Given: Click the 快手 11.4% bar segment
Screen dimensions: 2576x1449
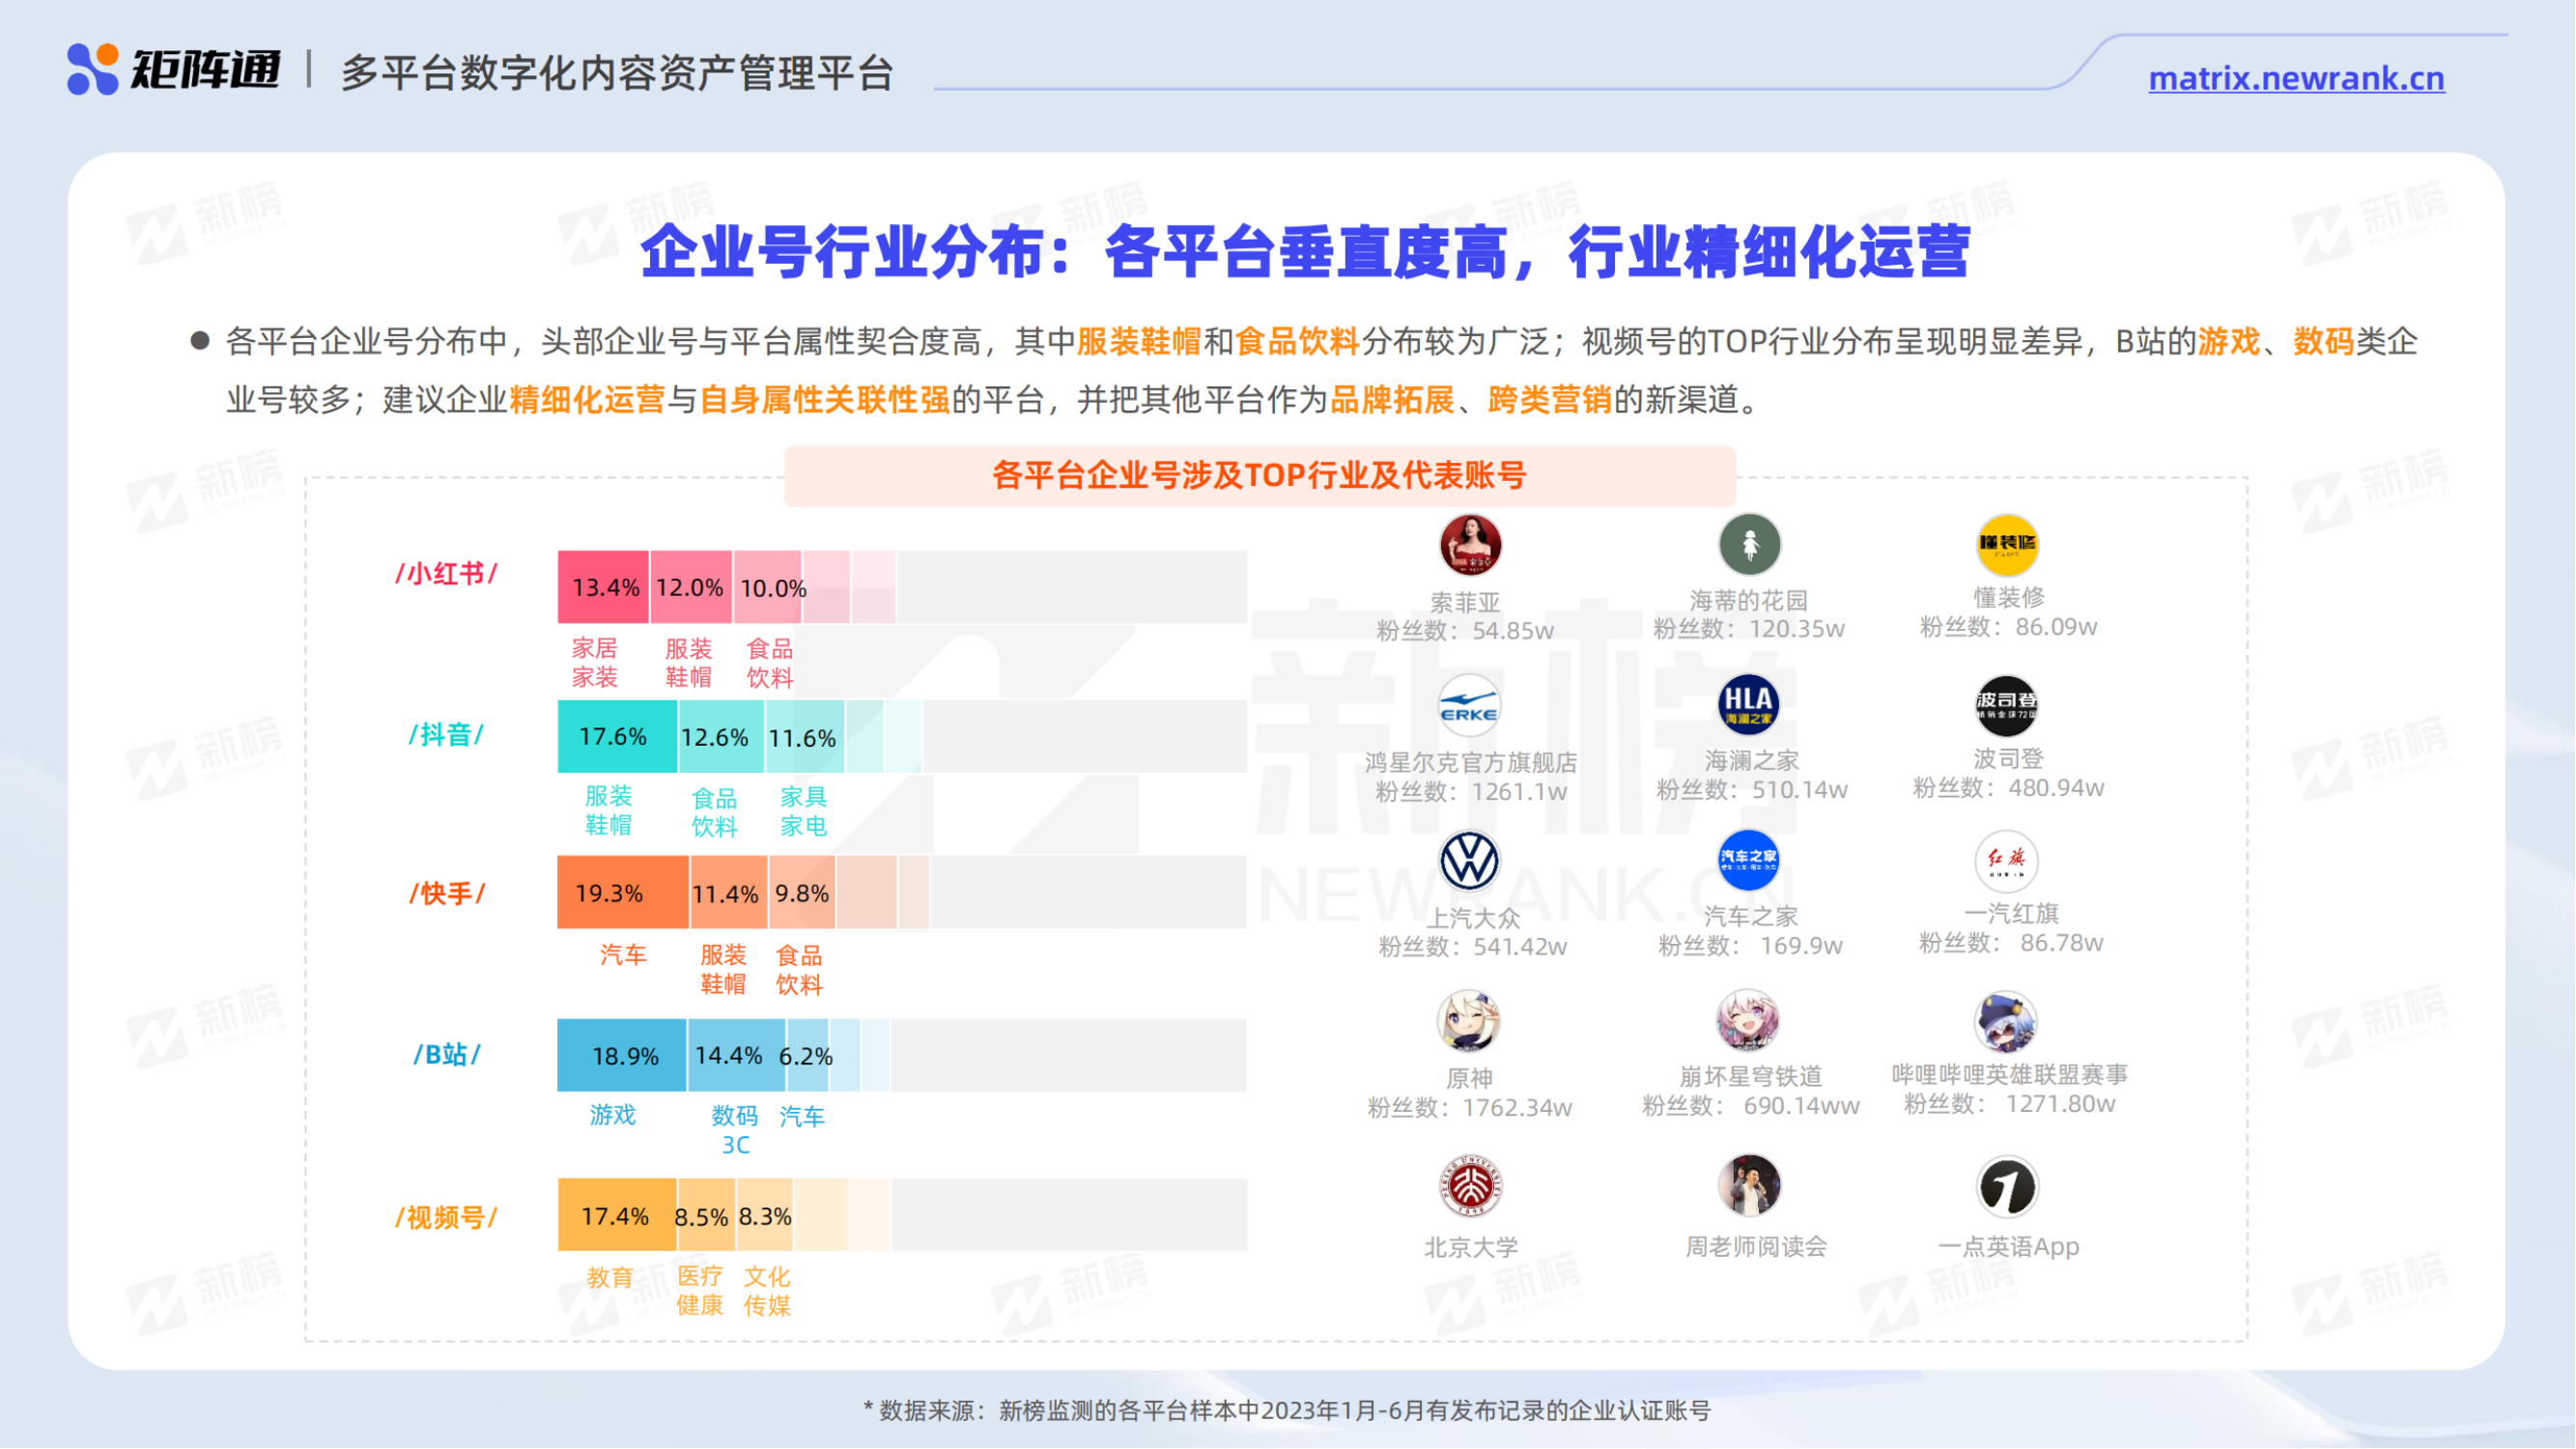Looking at the screenshot, I should click(x=729, y=893).
